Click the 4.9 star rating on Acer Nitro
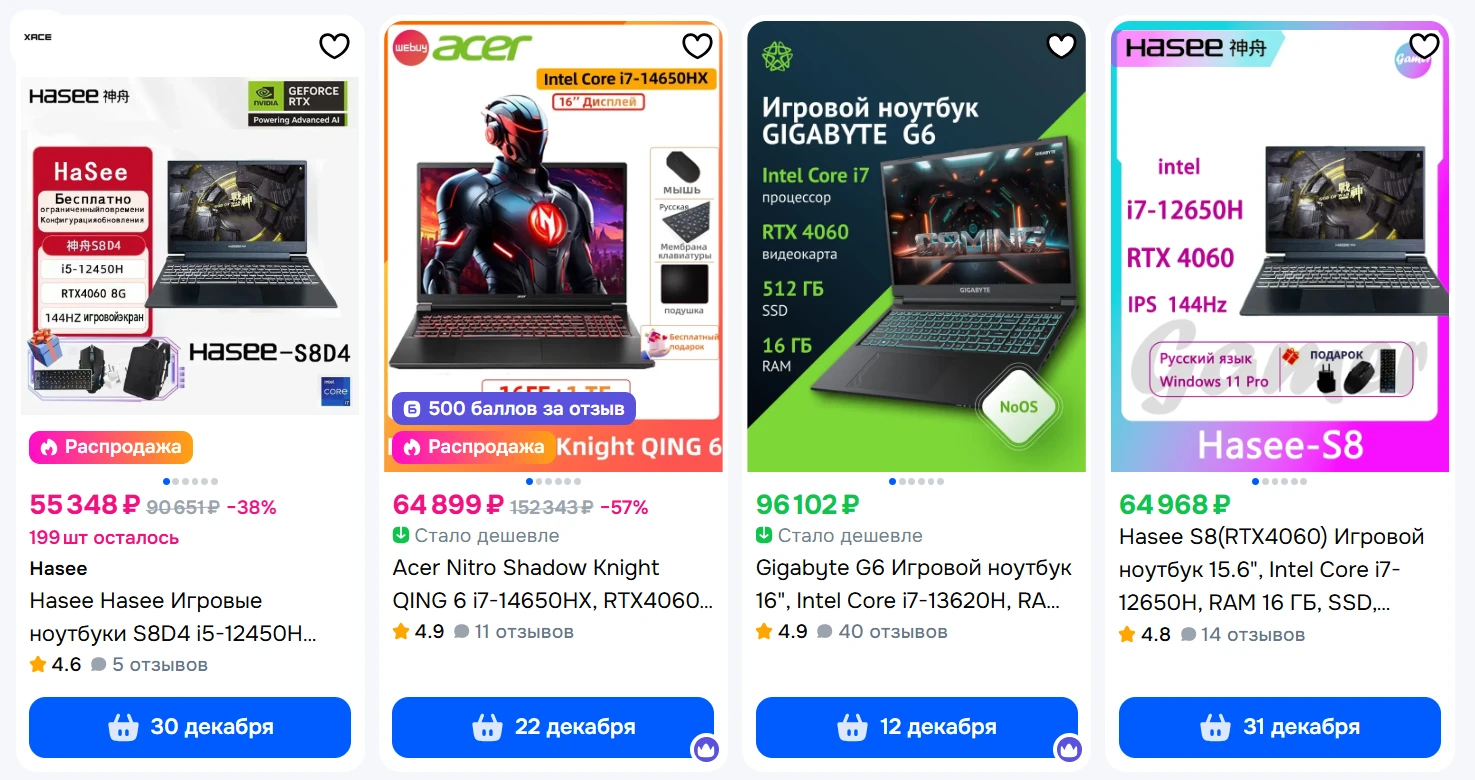Viewport: 1475px width, 780px height. click(x=418, y=631)
